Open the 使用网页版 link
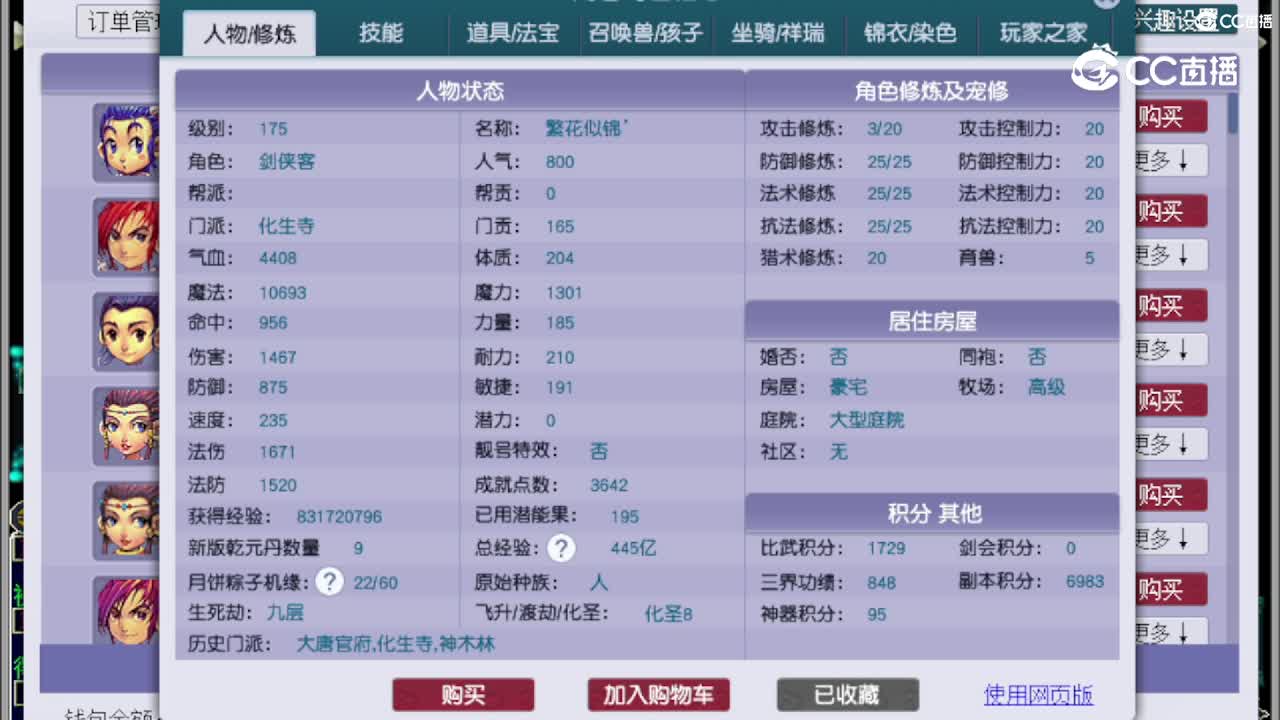 [1038, 694]
